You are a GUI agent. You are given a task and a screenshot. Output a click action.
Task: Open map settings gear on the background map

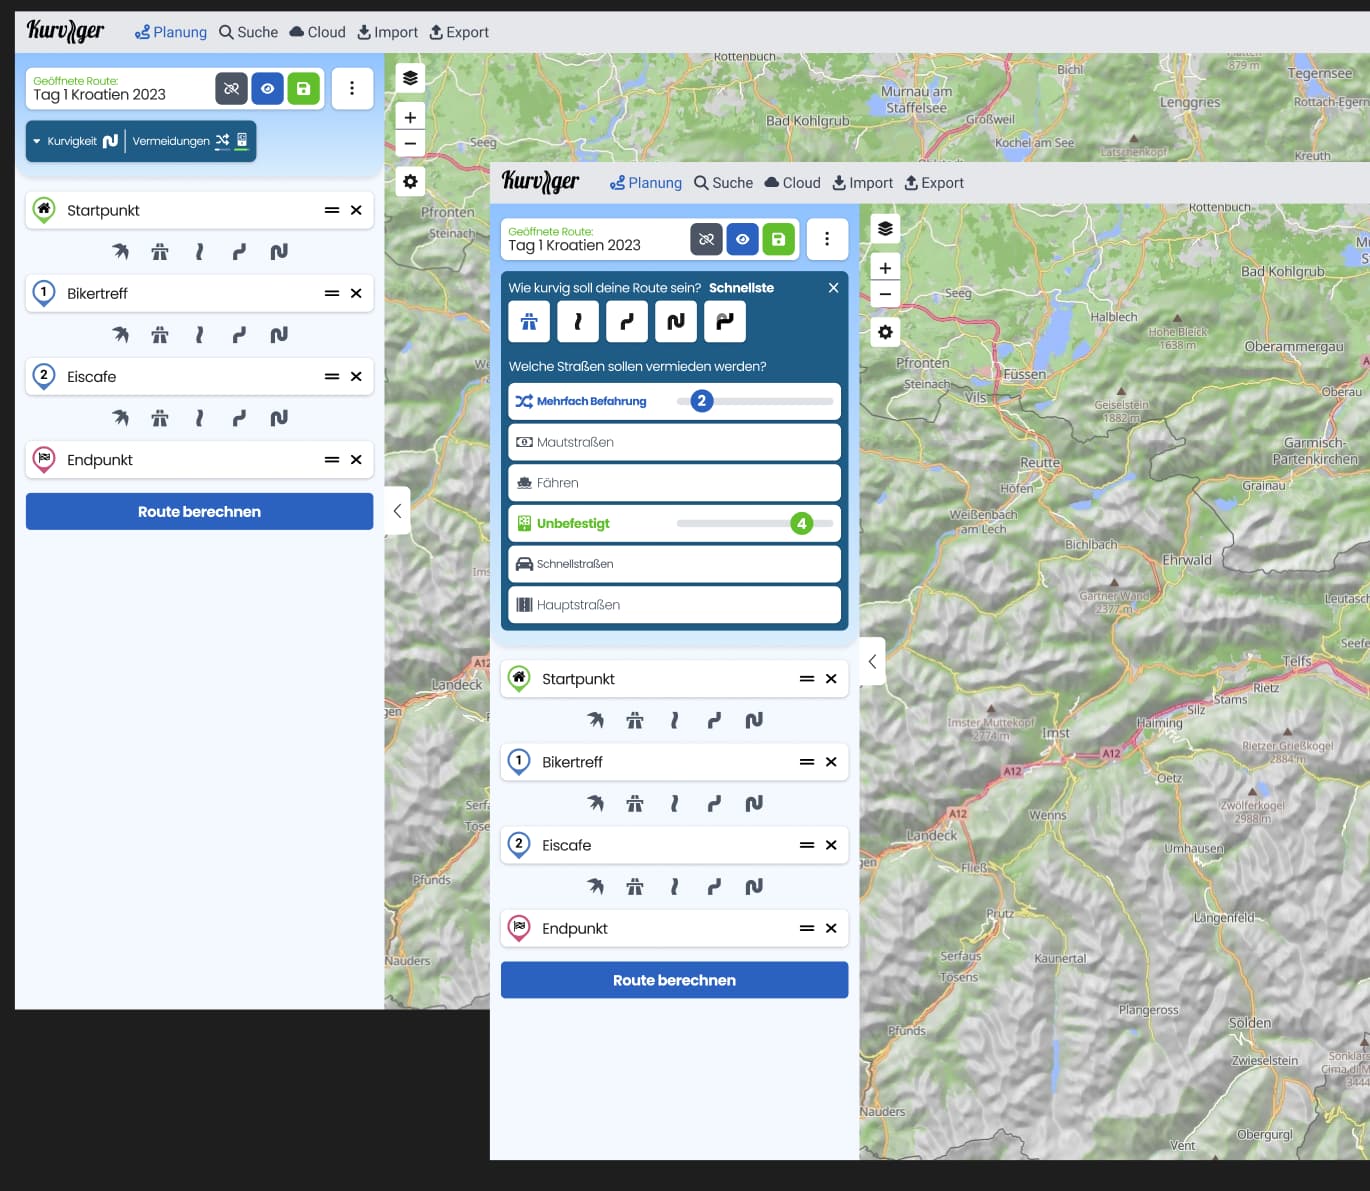tap(410, 182)
